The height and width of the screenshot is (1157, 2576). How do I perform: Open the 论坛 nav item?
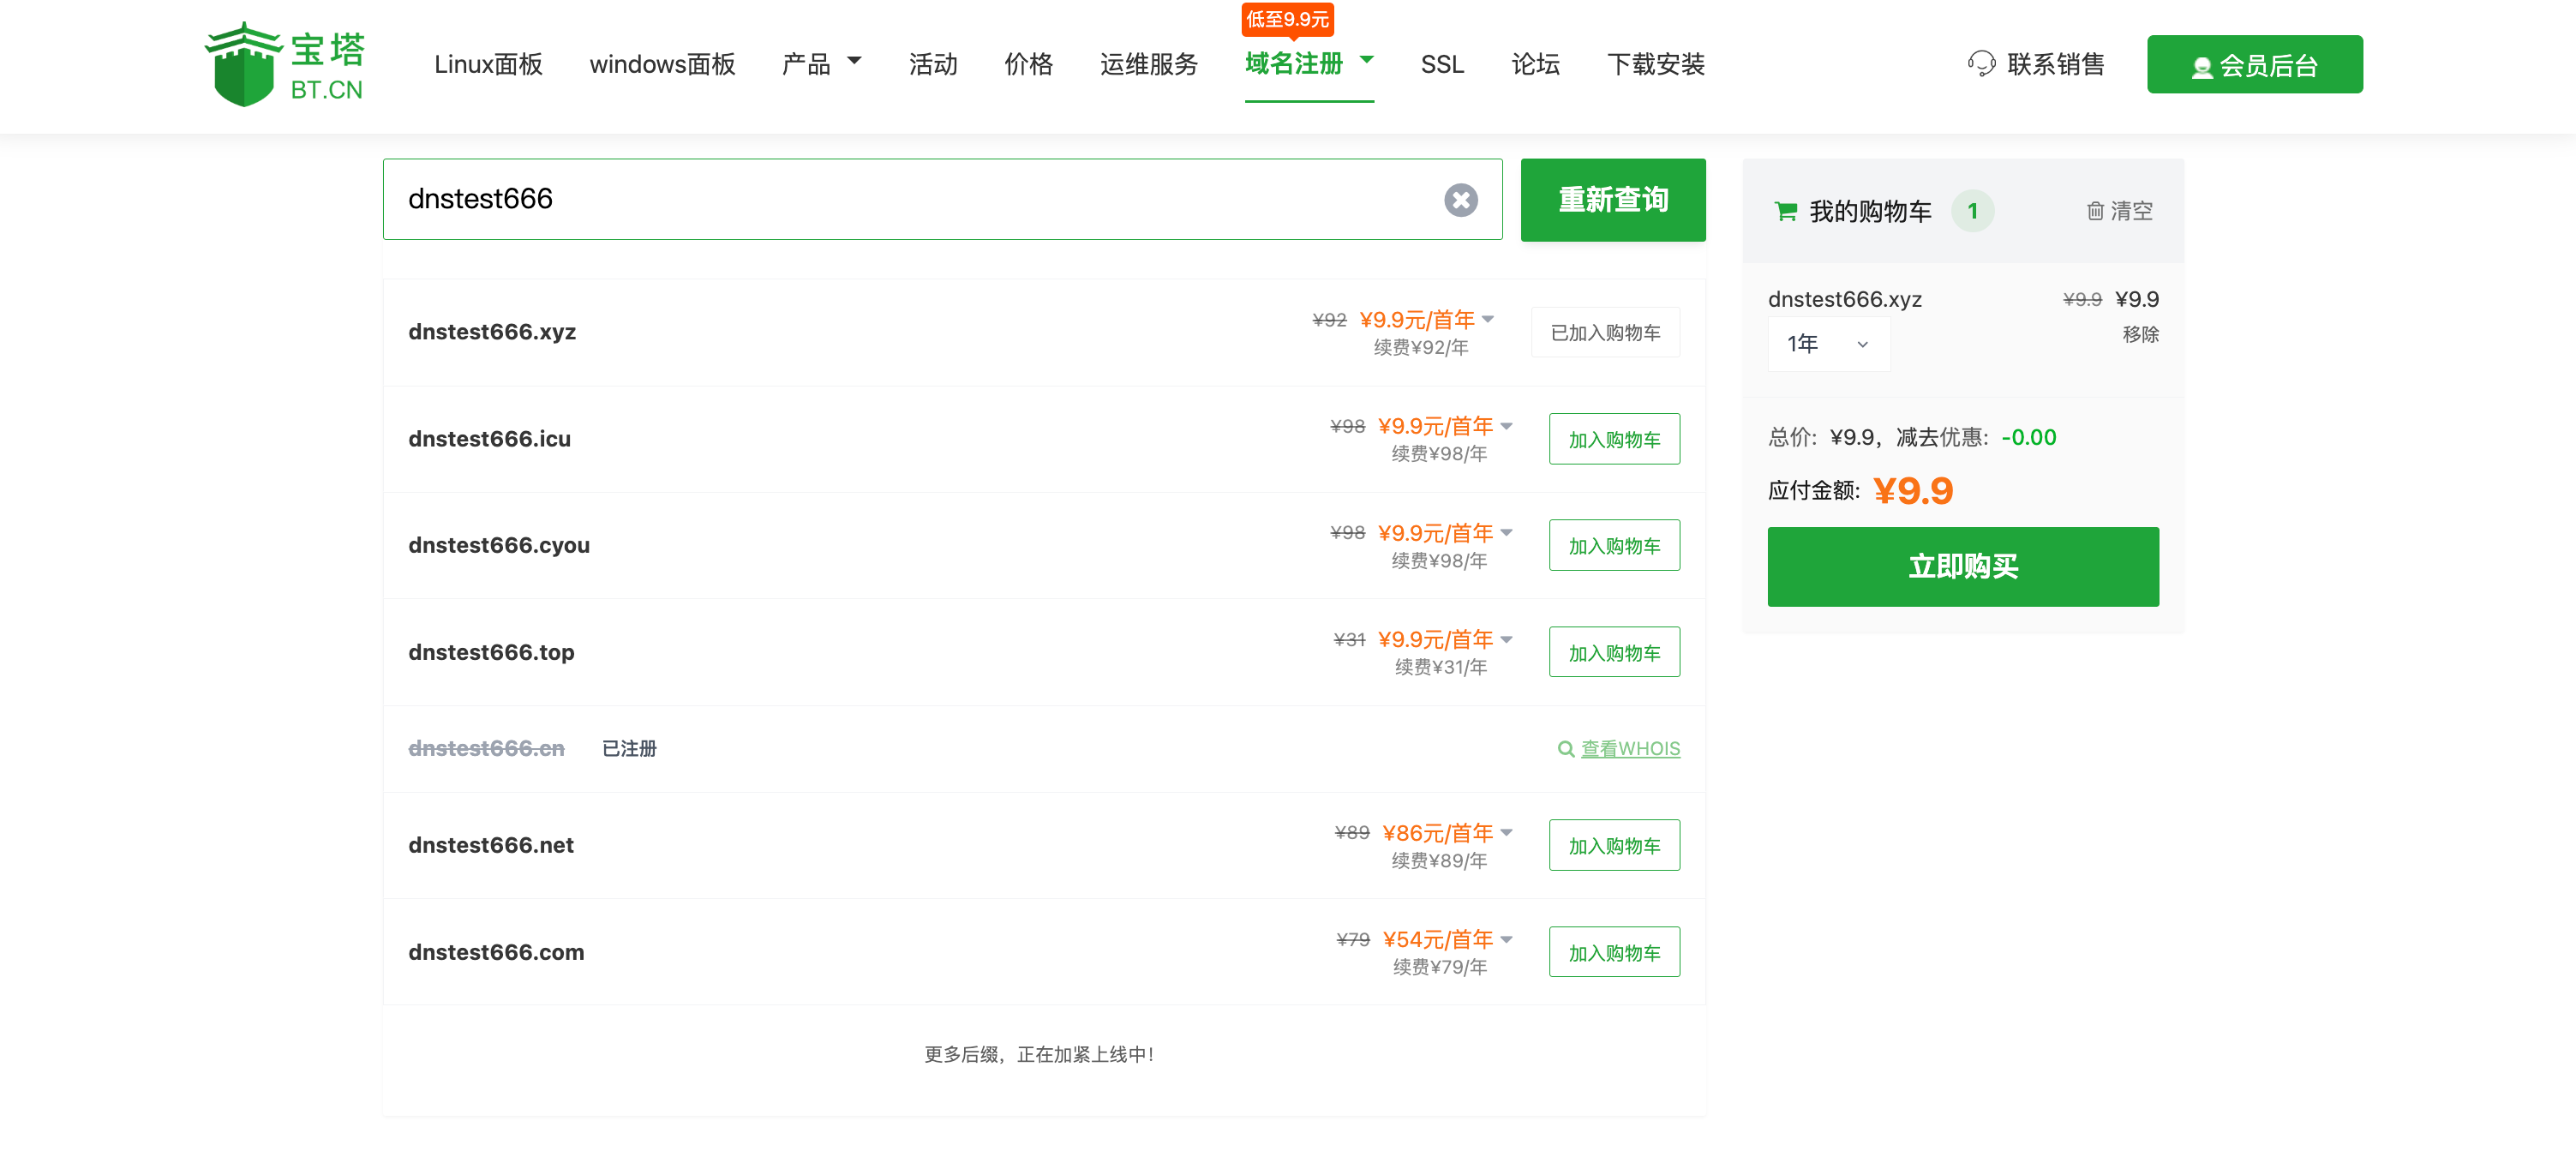click(1535, 65)
